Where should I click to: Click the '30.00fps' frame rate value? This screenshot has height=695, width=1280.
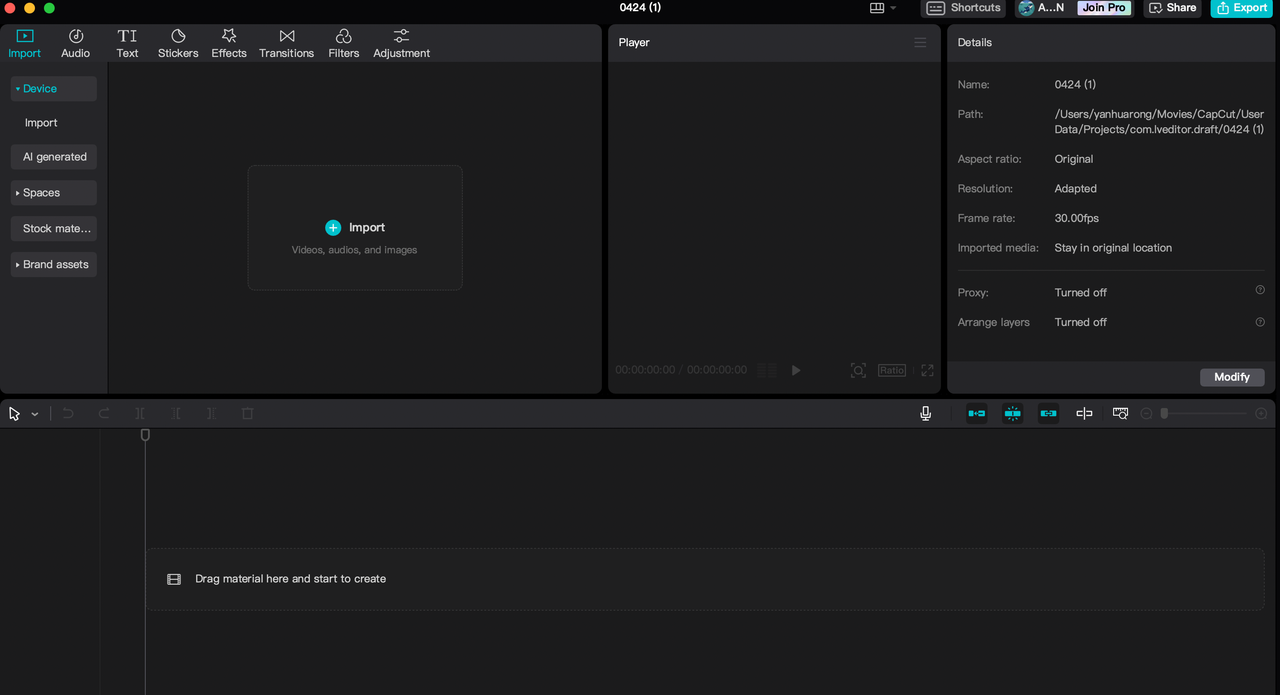click(x=1077, y=218)
